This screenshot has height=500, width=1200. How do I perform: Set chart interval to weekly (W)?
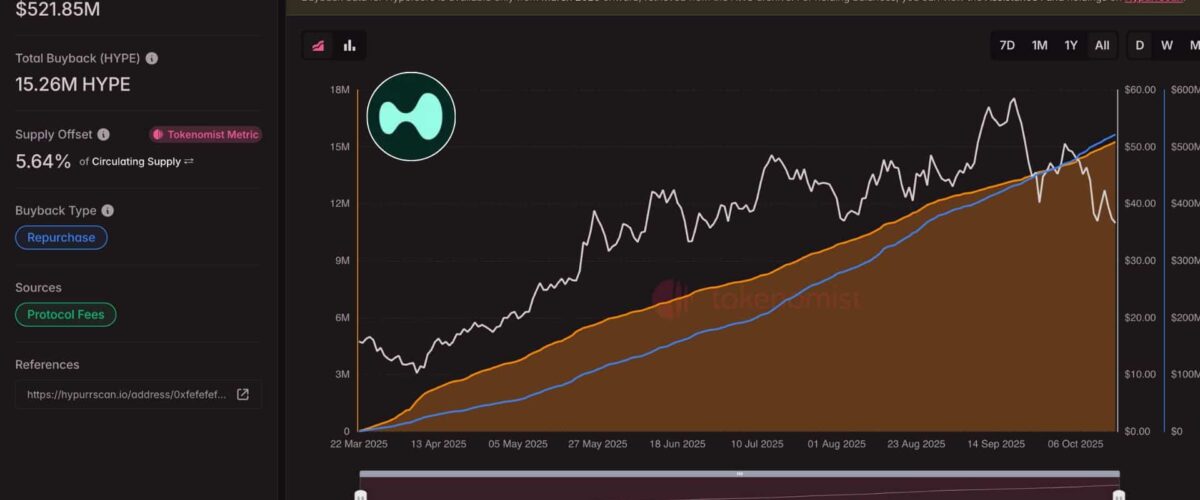point(1167,45)
